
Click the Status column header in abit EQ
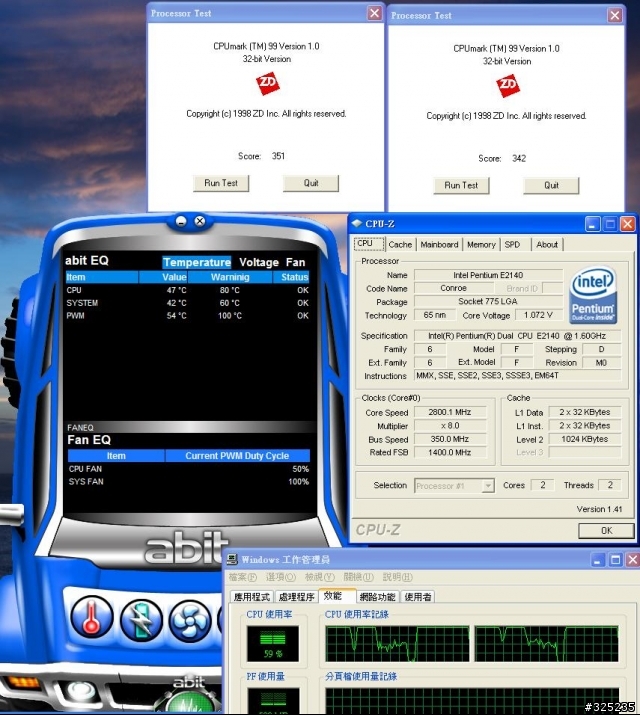291,277
